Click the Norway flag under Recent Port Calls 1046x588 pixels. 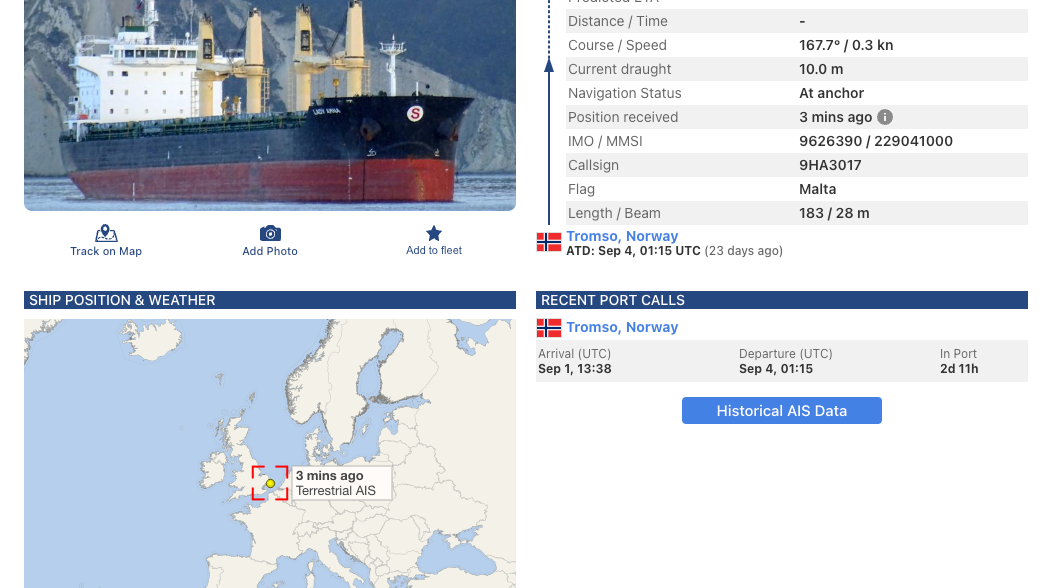549,328
